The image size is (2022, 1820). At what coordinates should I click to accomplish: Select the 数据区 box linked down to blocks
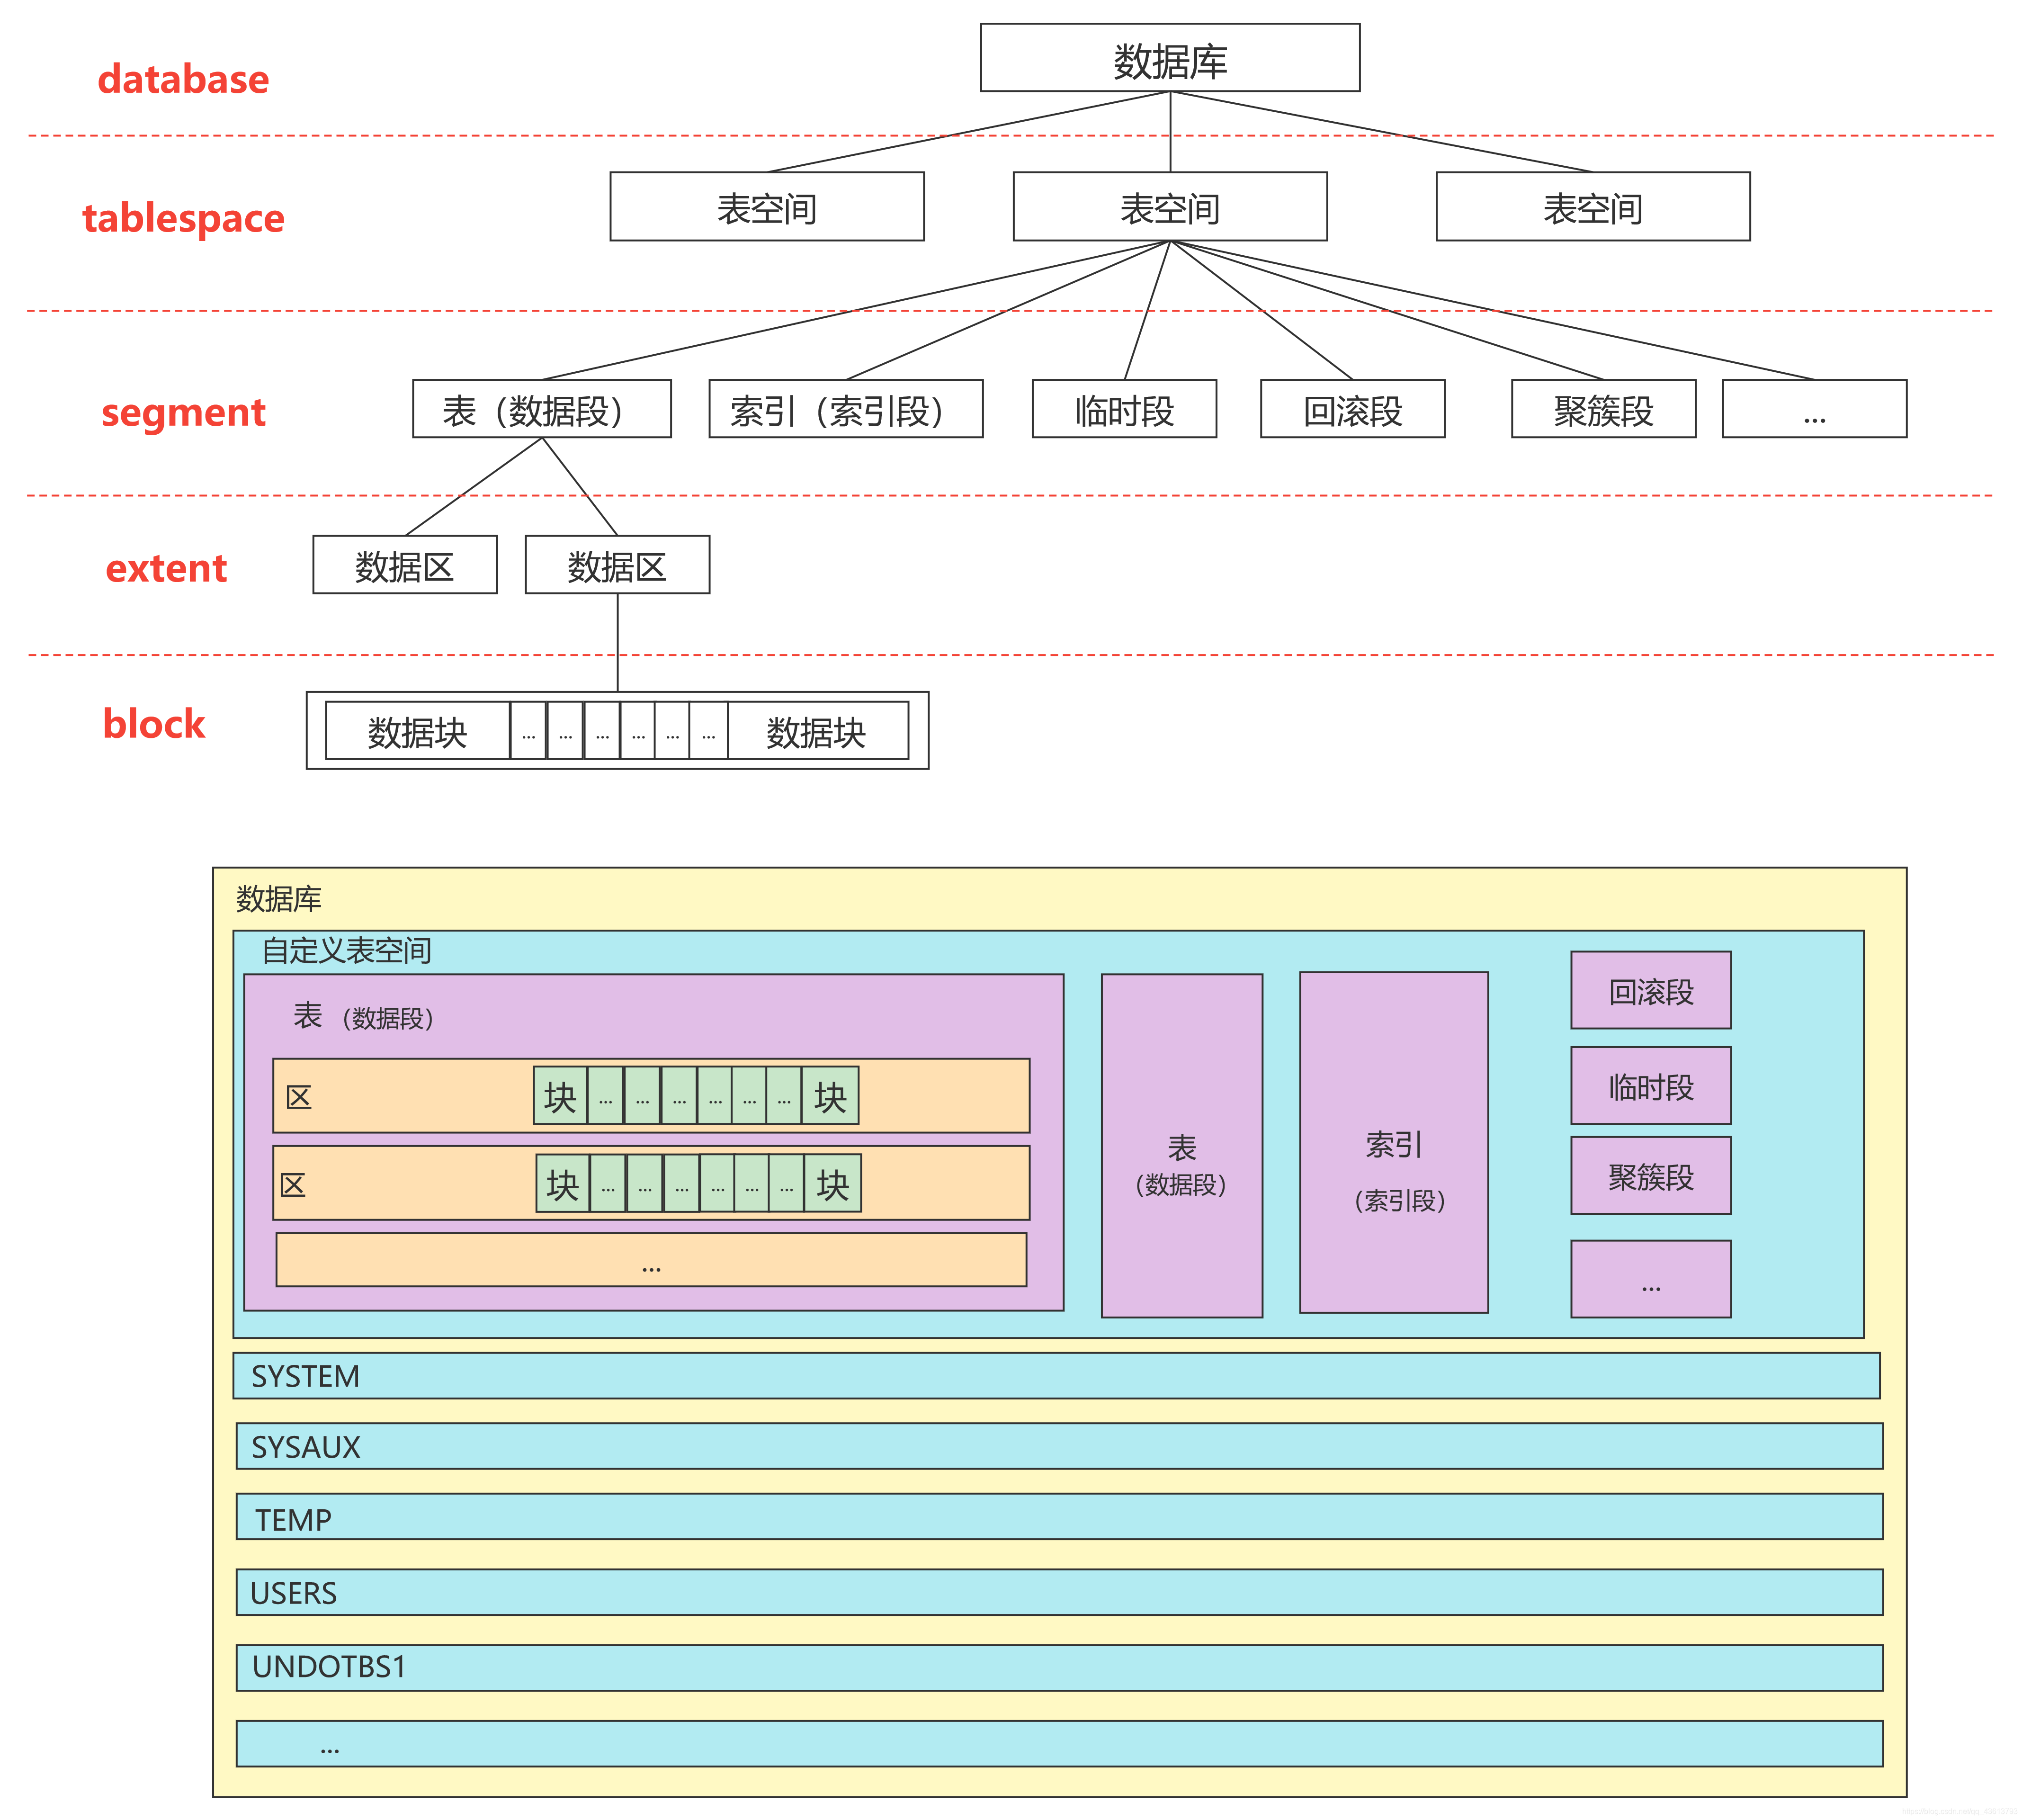click(x=618, y=565)
